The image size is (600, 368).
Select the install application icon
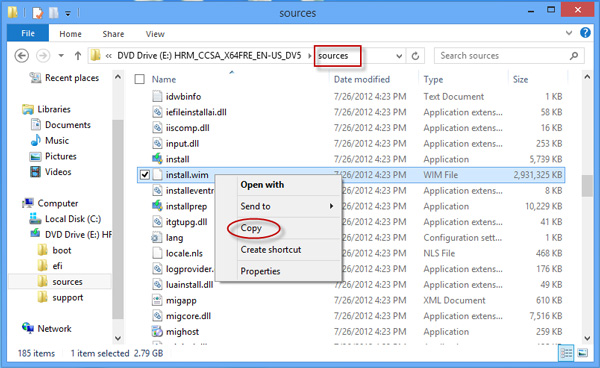coord(157,159)
